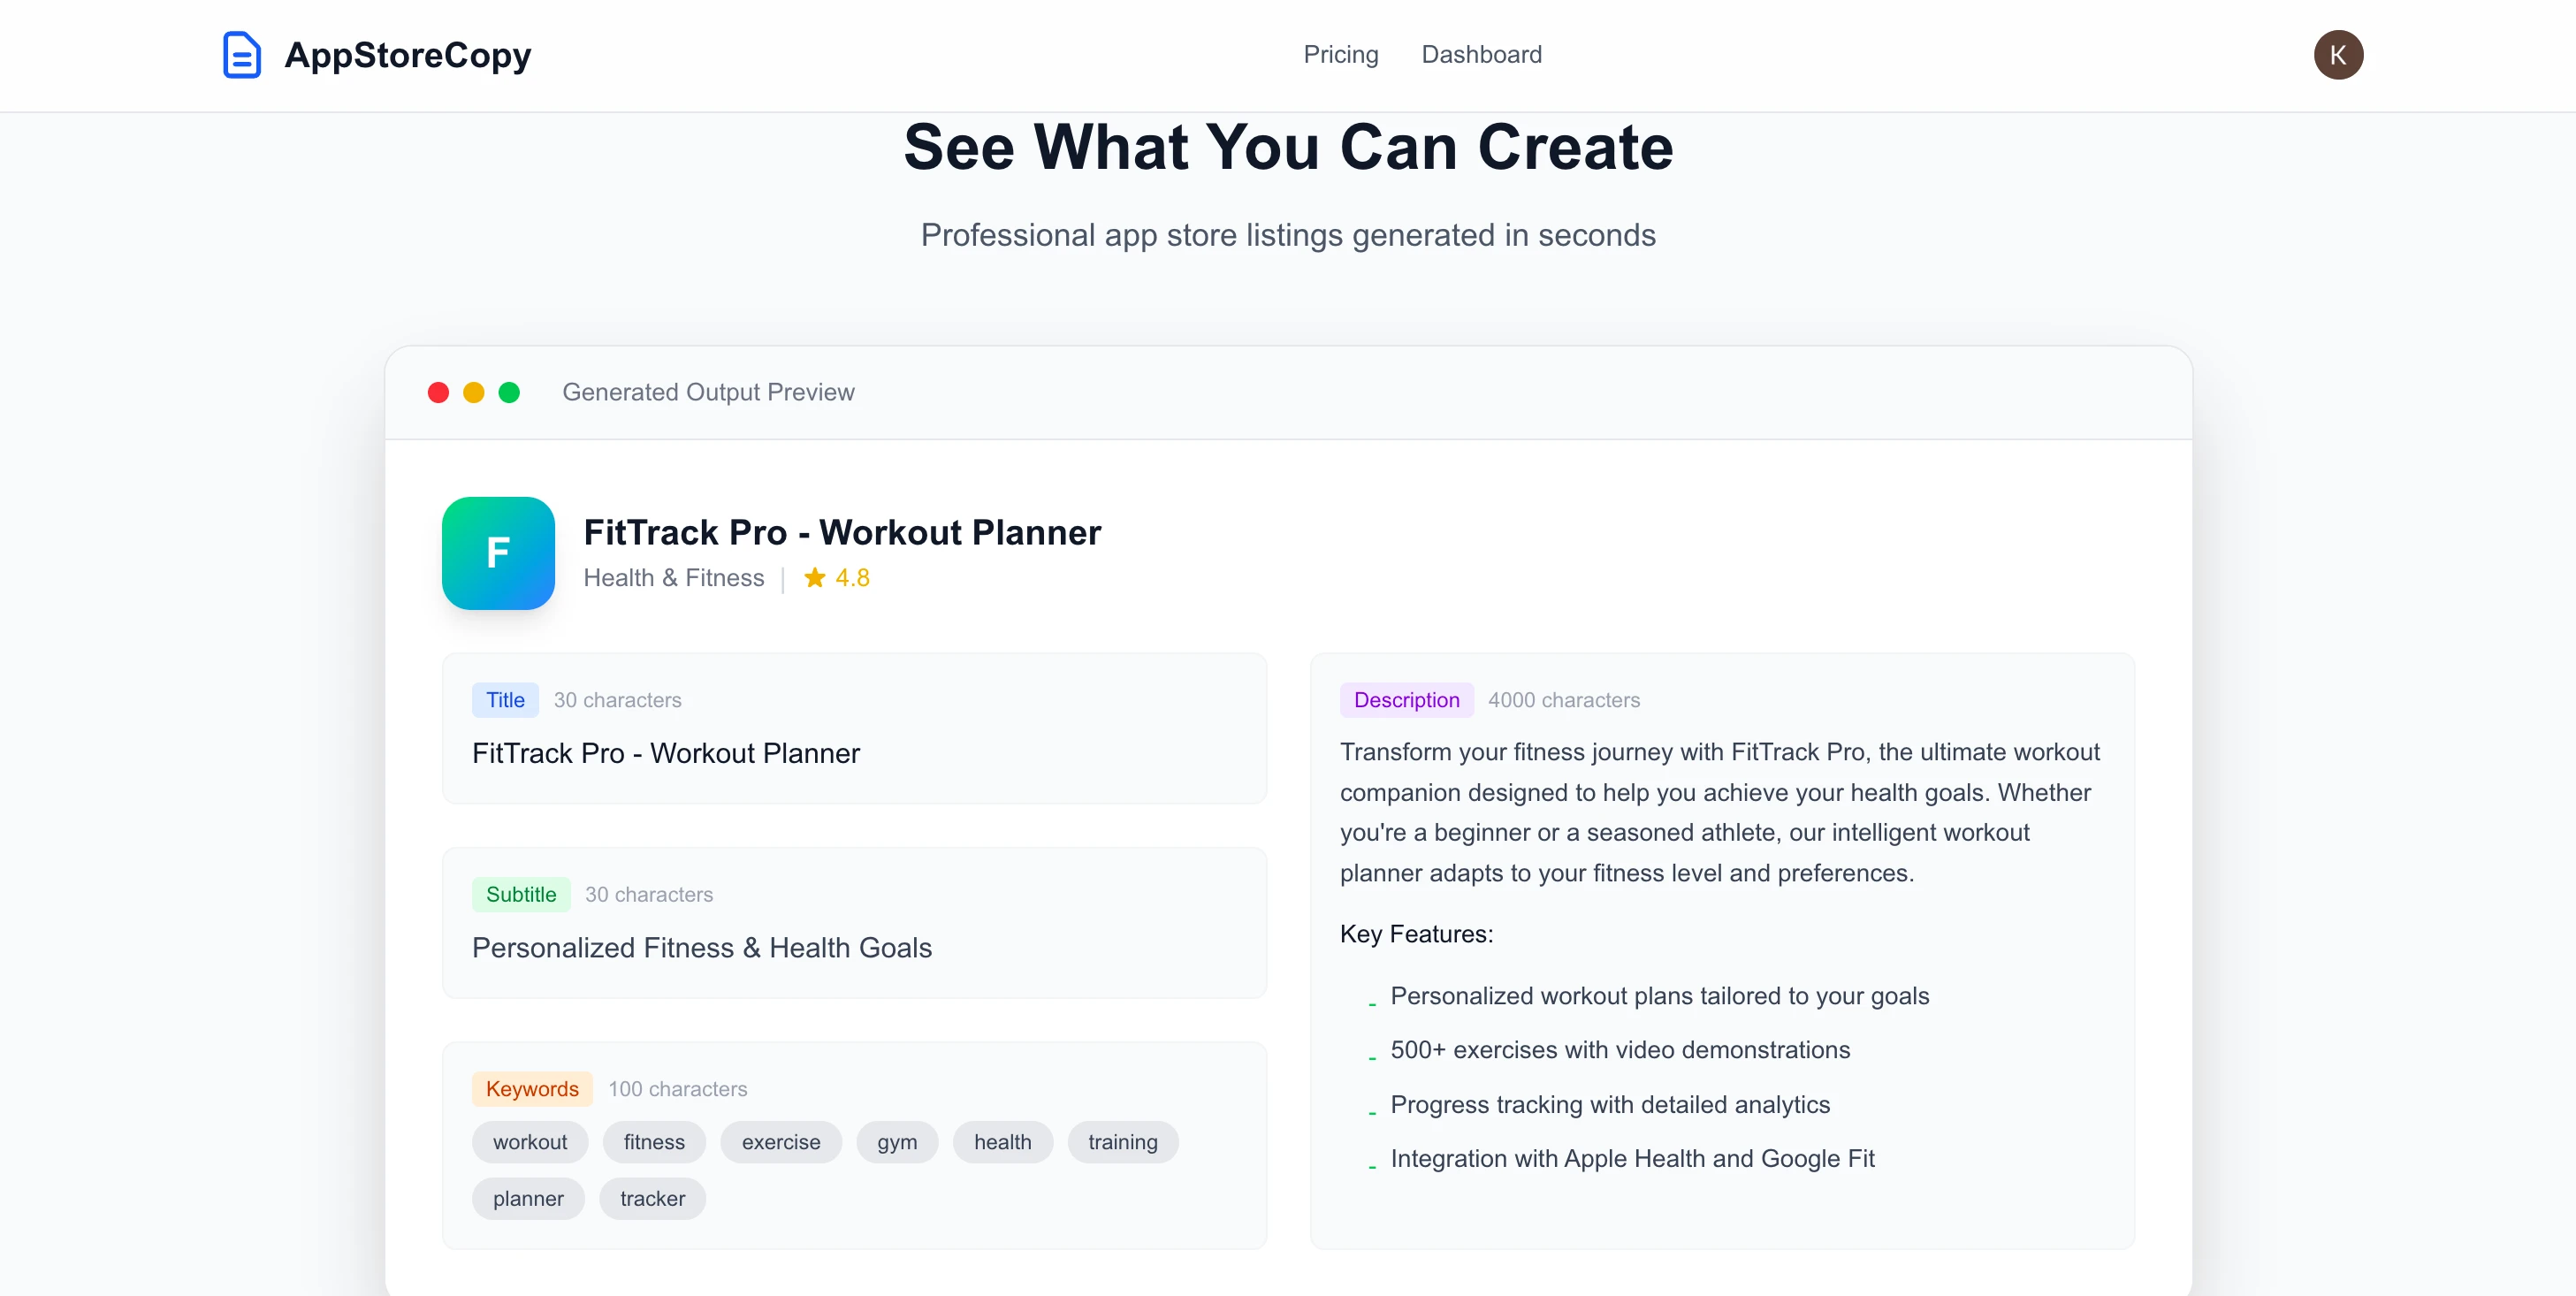Click the green window dot
This screenshot has width=2576, height=1296.
pyautogui.click(x=509, y=393)
